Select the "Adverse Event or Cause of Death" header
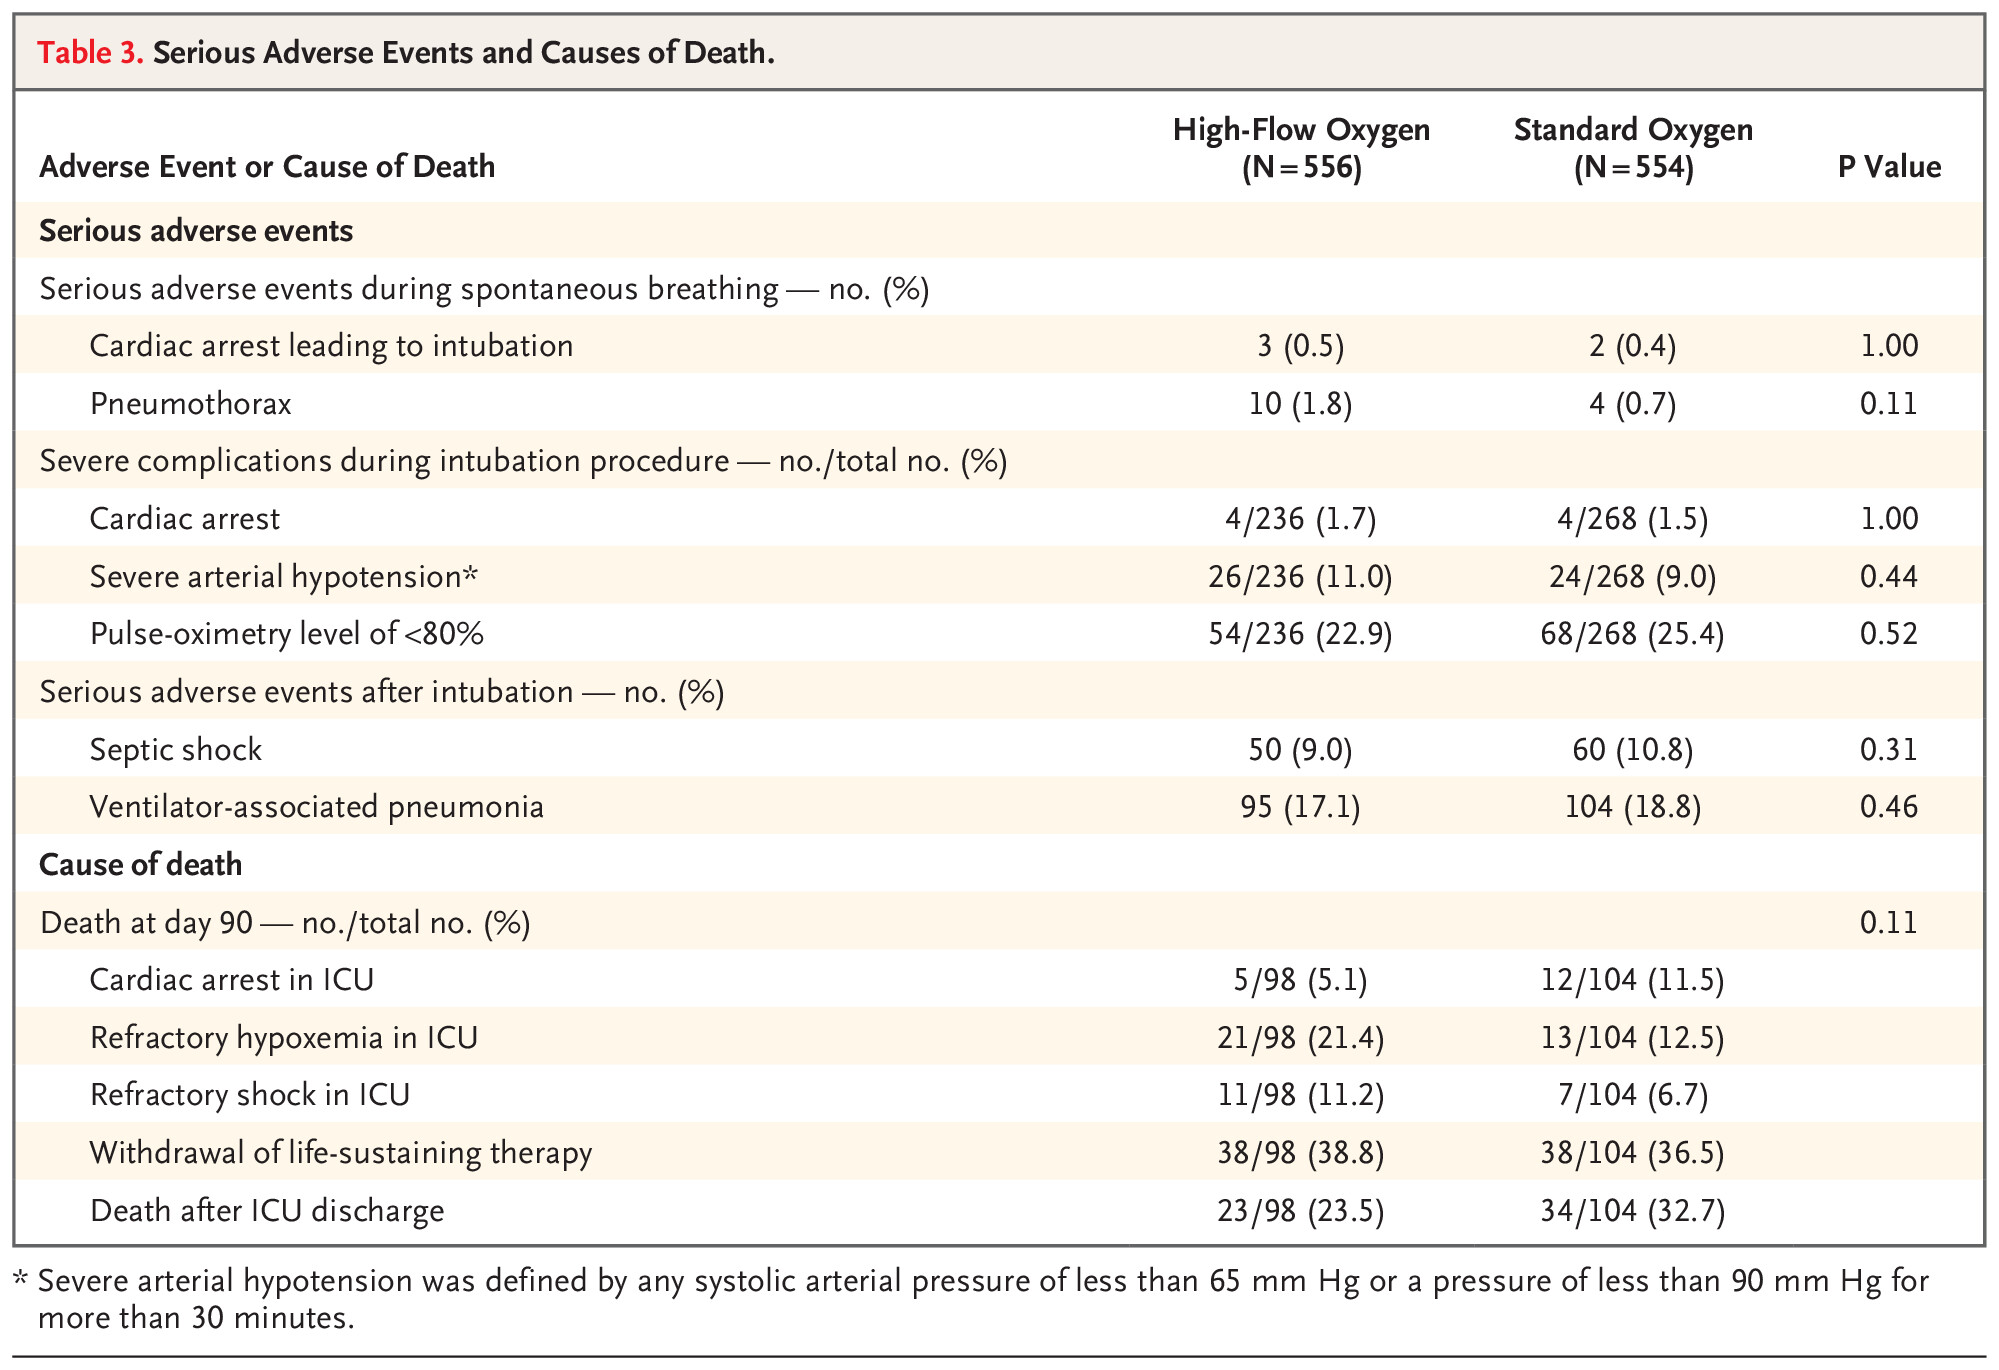Viewport: 1999px width, 1370px height. [x=267, y=167]
